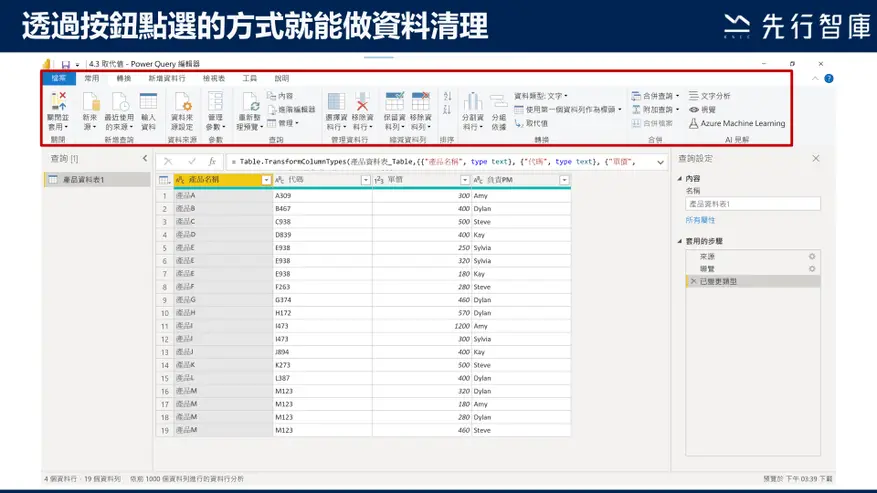
Task: Click Refresh Preview (重新整理預覽) icon
Action: click(250, 101)
